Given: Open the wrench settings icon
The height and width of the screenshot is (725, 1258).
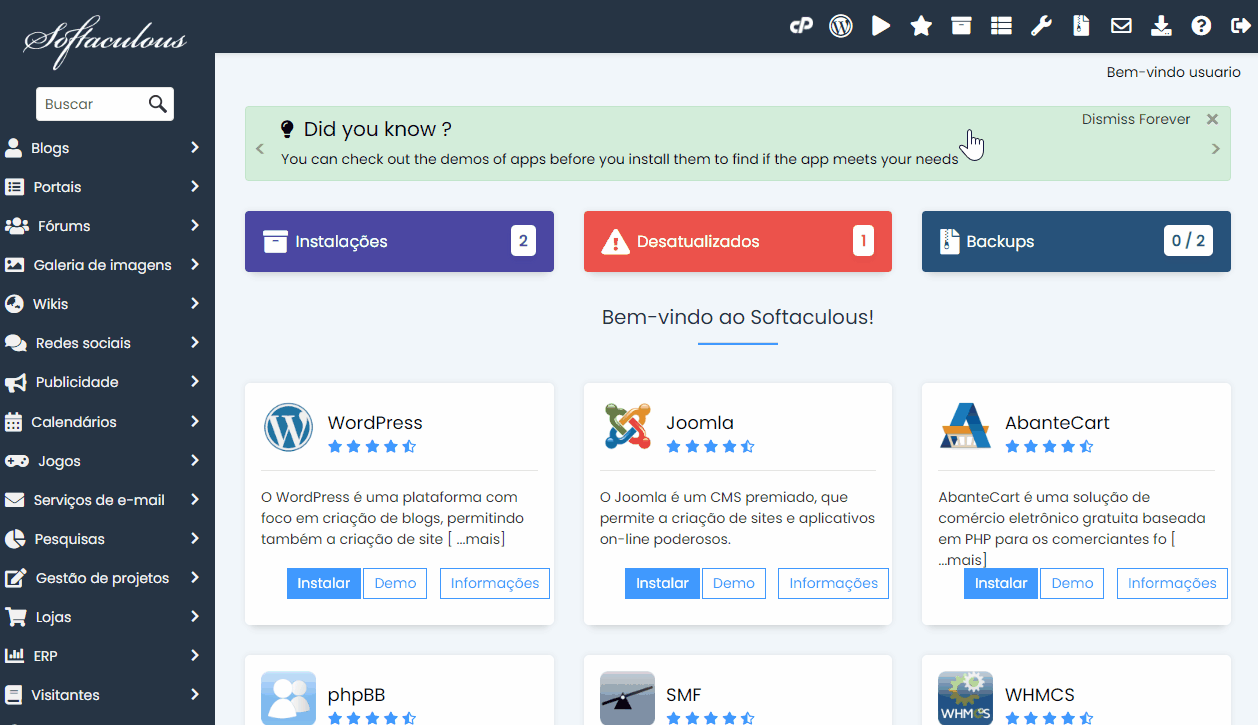Looking at the screenshot, I should [1041, 26].
